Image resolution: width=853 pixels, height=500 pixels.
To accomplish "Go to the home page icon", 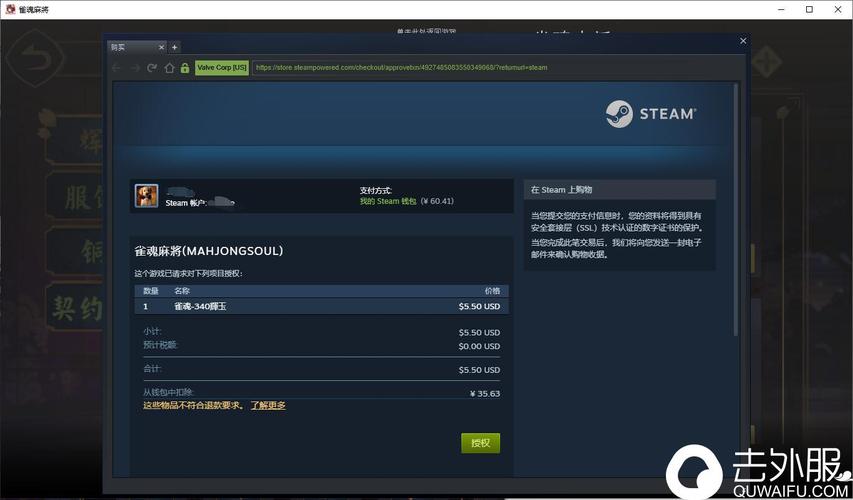I will [x=169, y=68].
